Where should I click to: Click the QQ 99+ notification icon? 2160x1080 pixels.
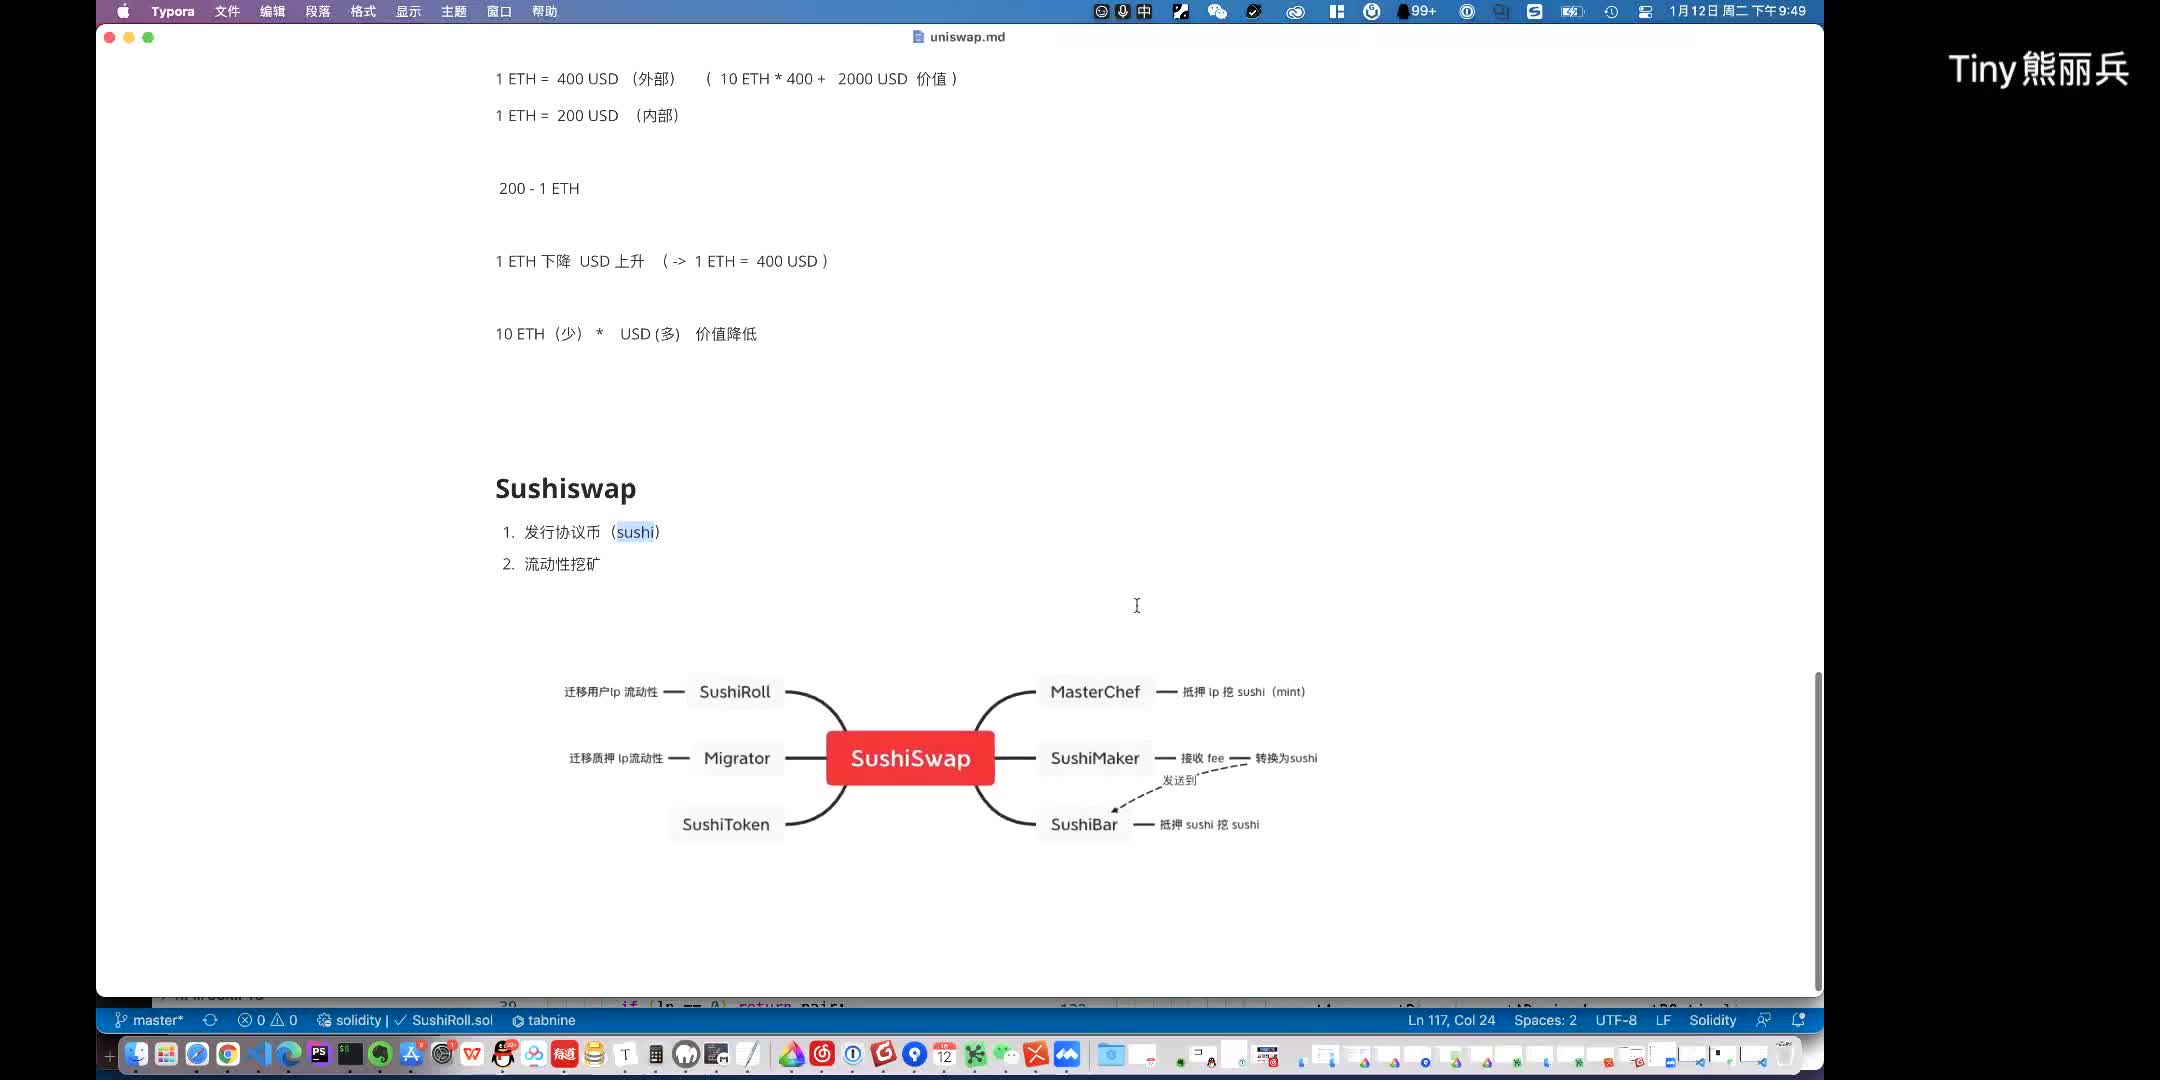coord(1416,12)
